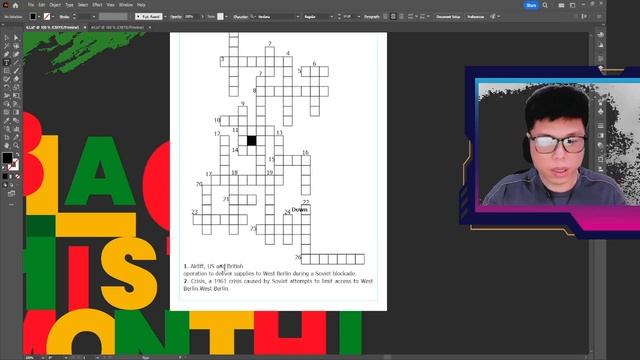Set paint to None

tap(18, 176)
